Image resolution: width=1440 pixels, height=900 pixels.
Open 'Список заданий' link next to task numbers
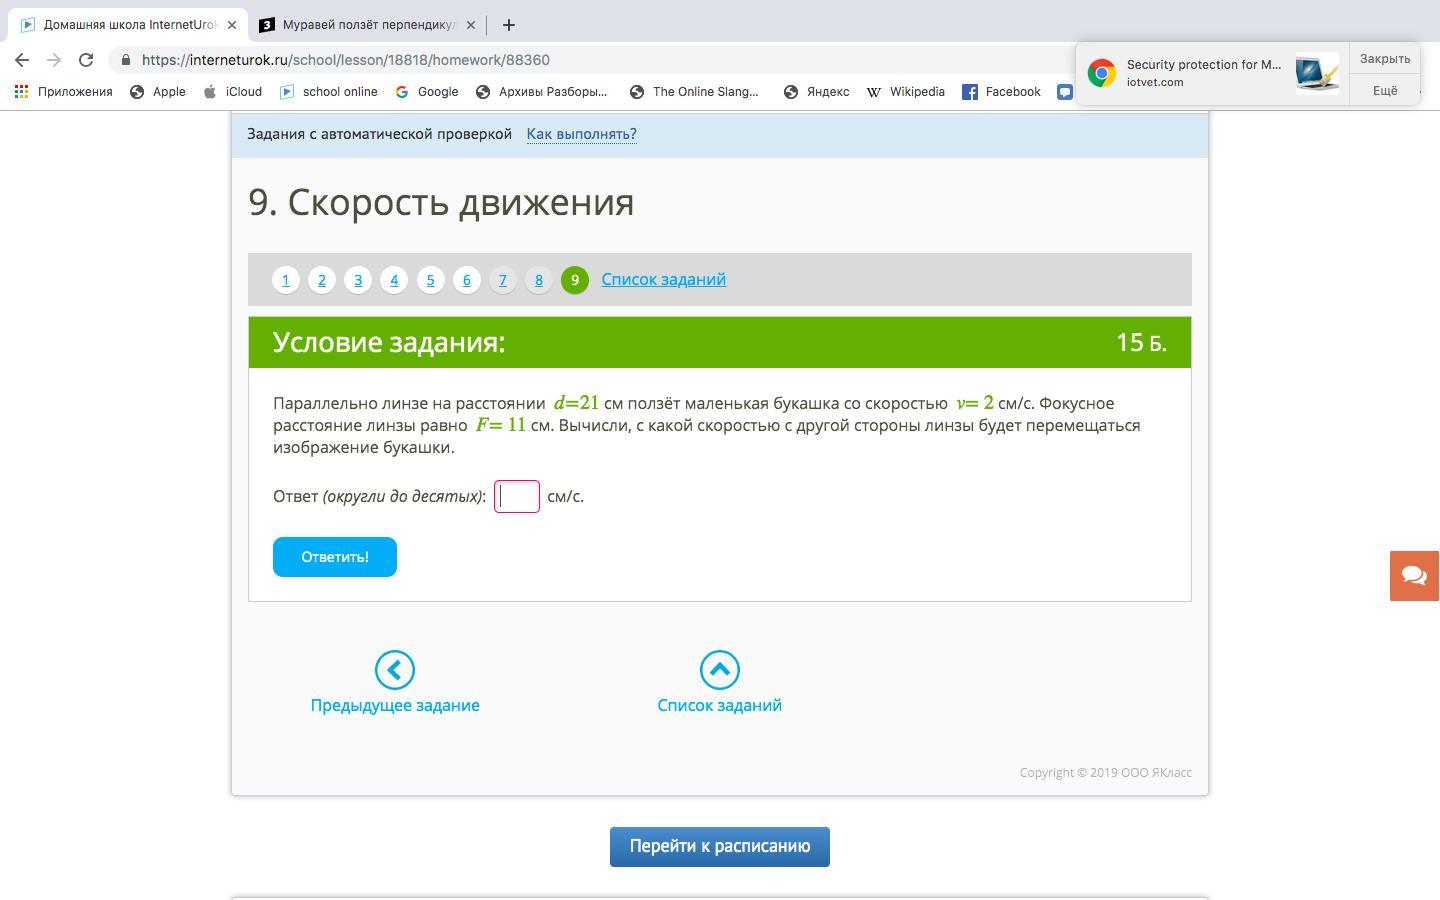point(664,279)
